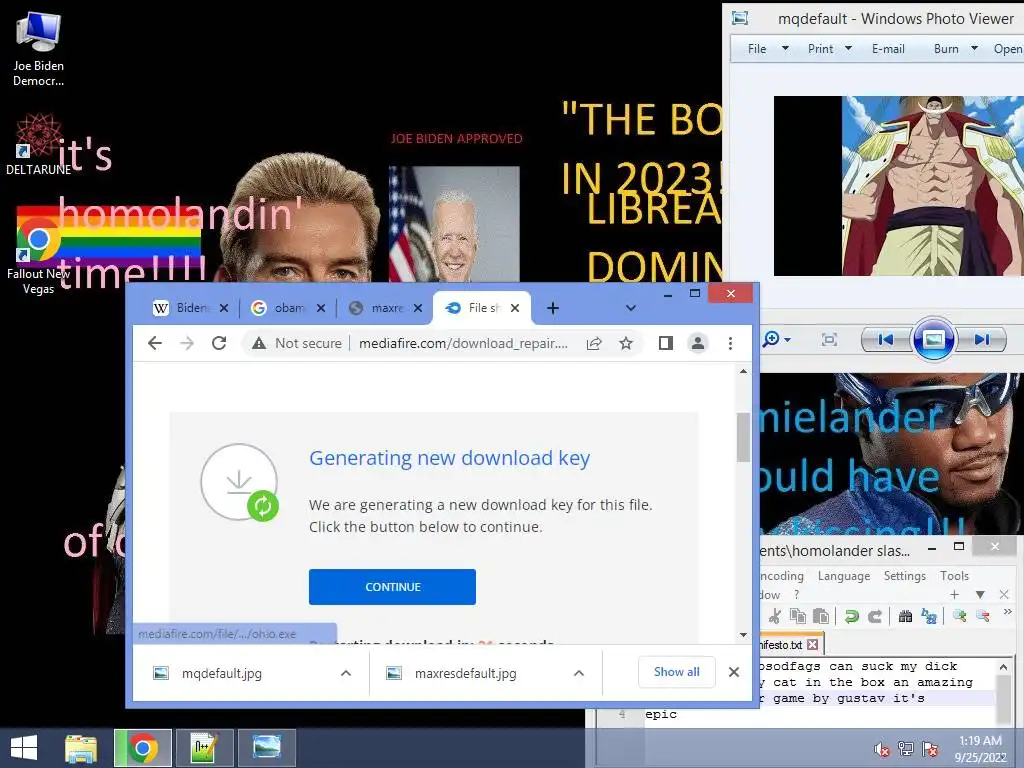Open Chrome profile avatar
This screenshot has width=1024, height=768.
point(697,343)
